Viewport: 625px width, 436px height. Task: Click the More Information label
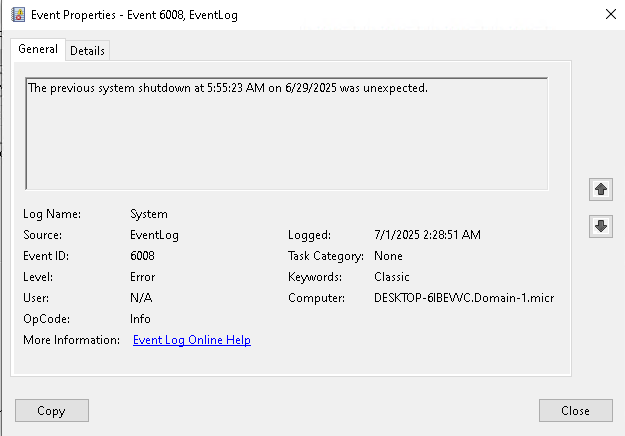[x=71, y=340]
